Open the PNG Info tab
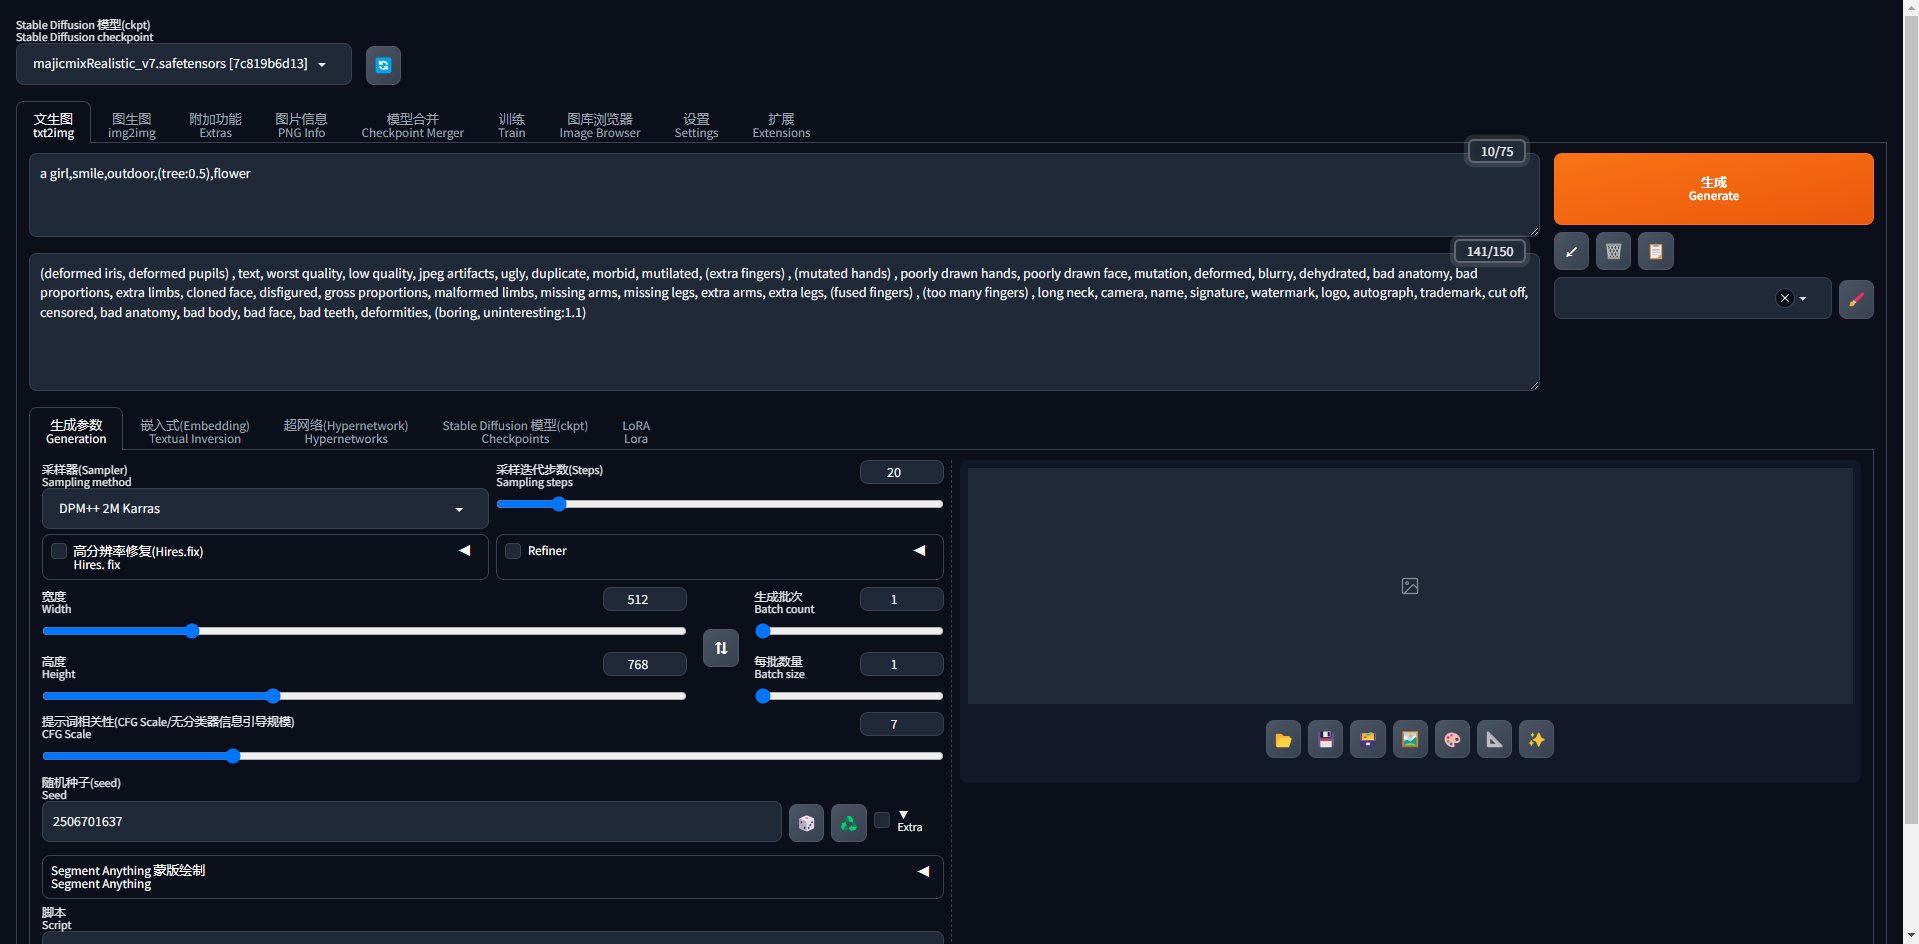This screenshot has width=1919, height=944. point(301,126)
